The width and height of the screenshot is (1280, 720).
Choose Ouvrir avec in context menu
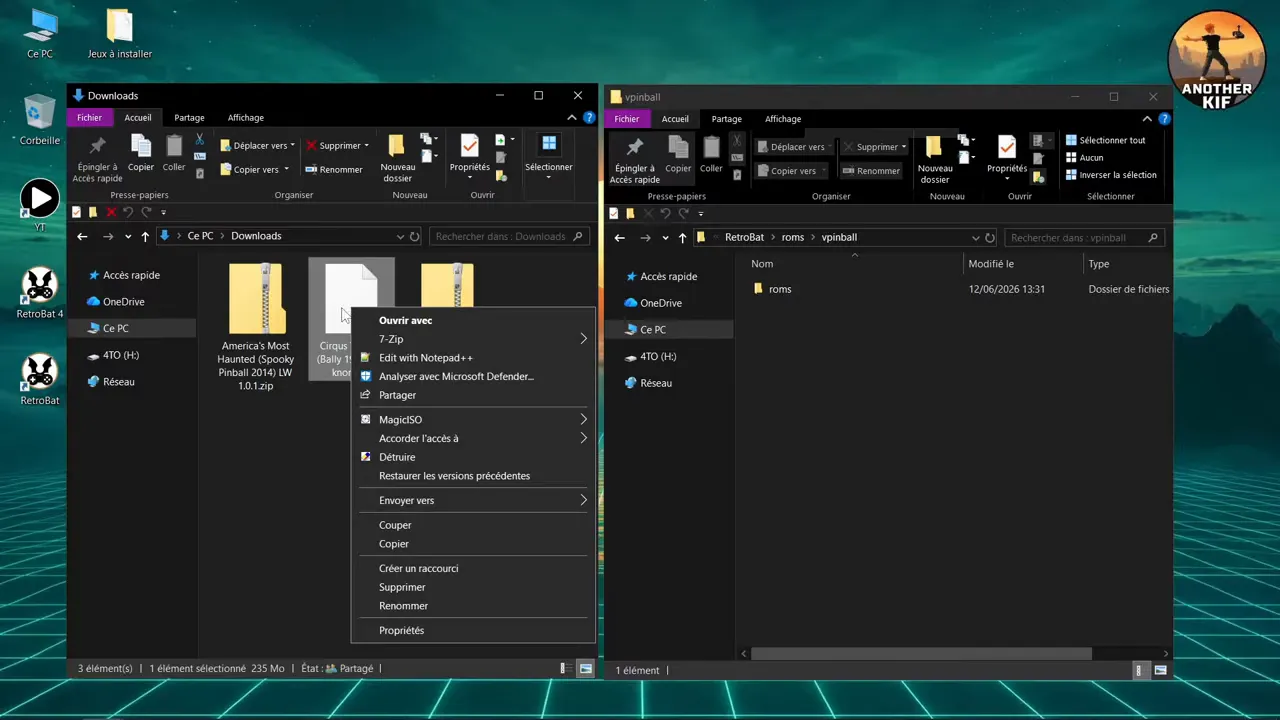(473, 320)
